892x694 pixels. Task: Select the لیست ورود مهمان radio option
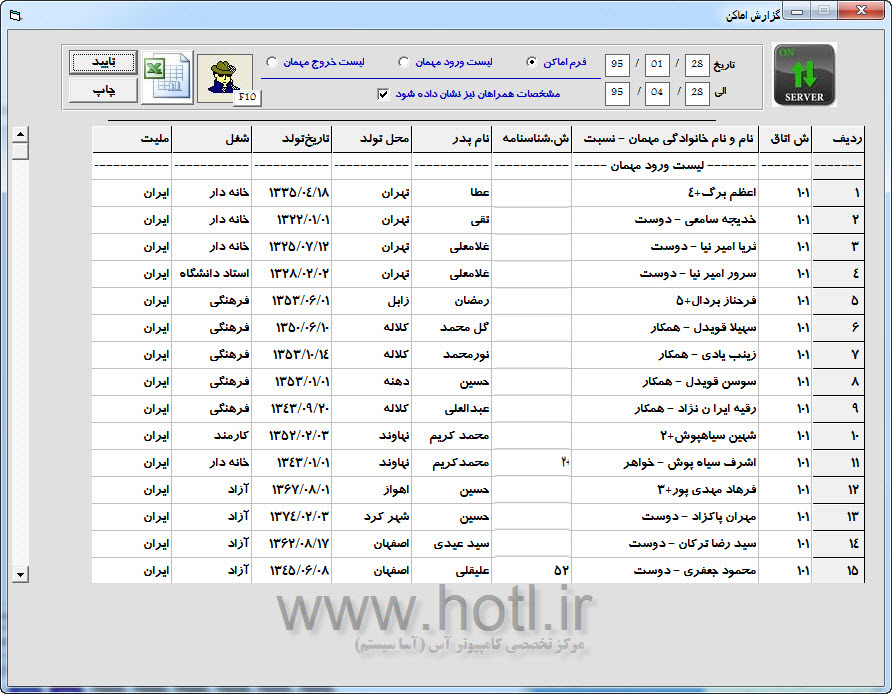click(404, 62)
